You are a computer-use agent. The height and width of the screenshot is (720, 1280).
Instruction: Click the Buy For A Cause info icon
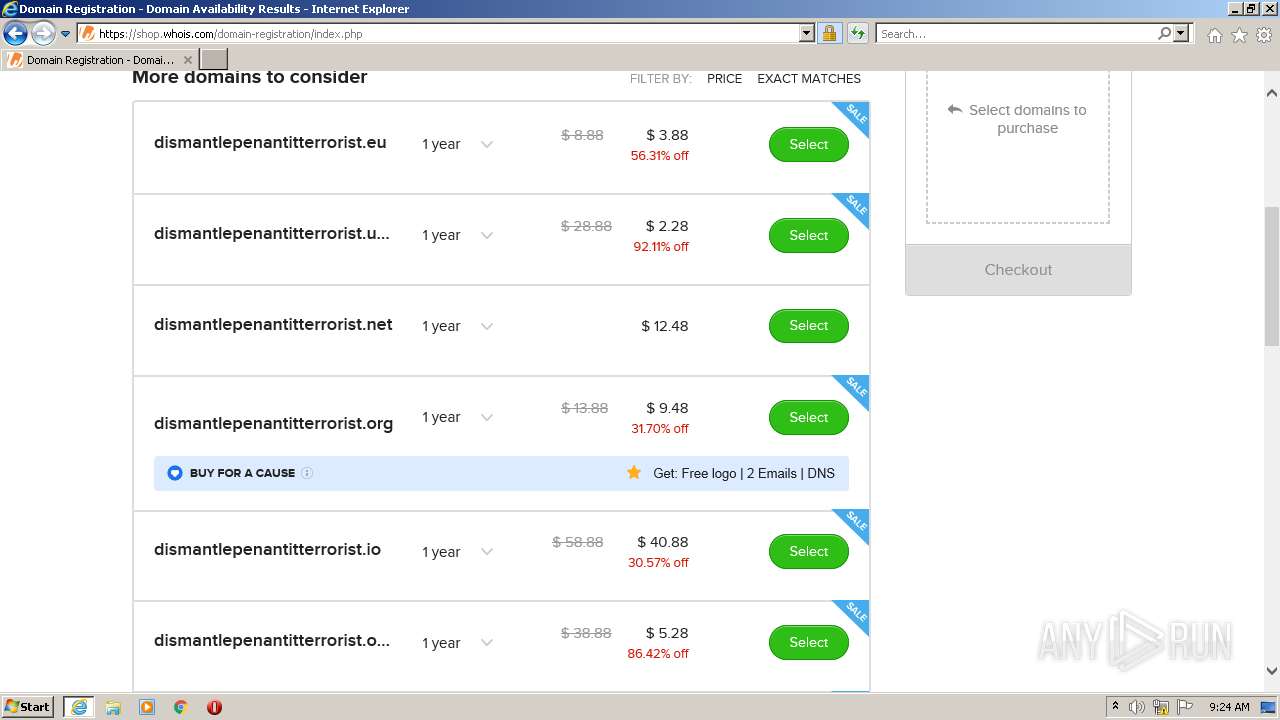[x=307, y=473]
